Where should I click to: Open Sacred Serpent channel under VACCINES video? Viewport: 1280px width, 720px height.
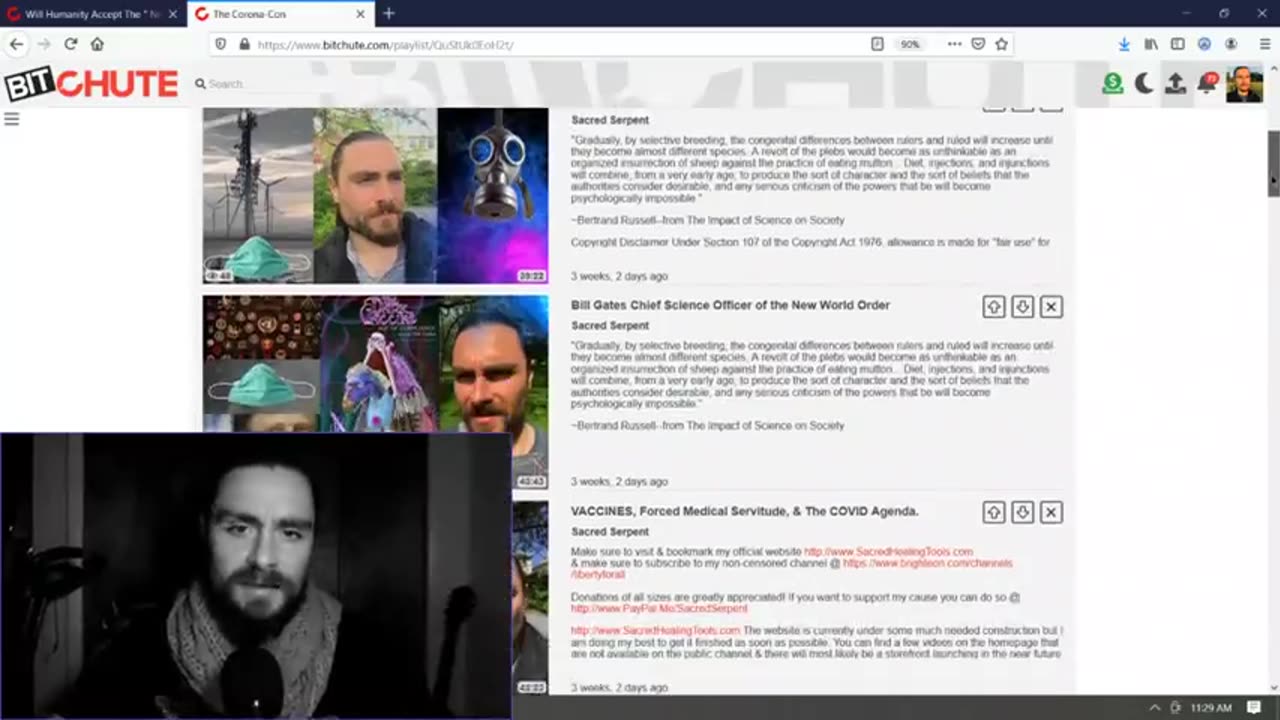[x=610, y=532]
